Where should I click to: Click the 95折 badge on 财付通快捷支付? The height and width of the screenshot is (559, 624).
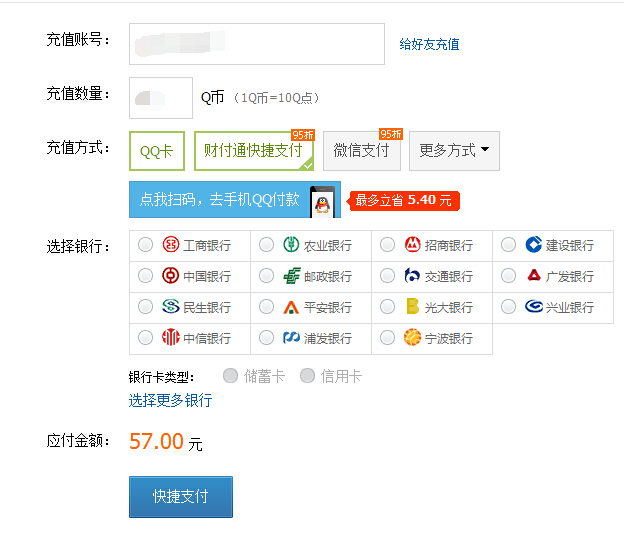pyautogui.click(x=303, y=135)
